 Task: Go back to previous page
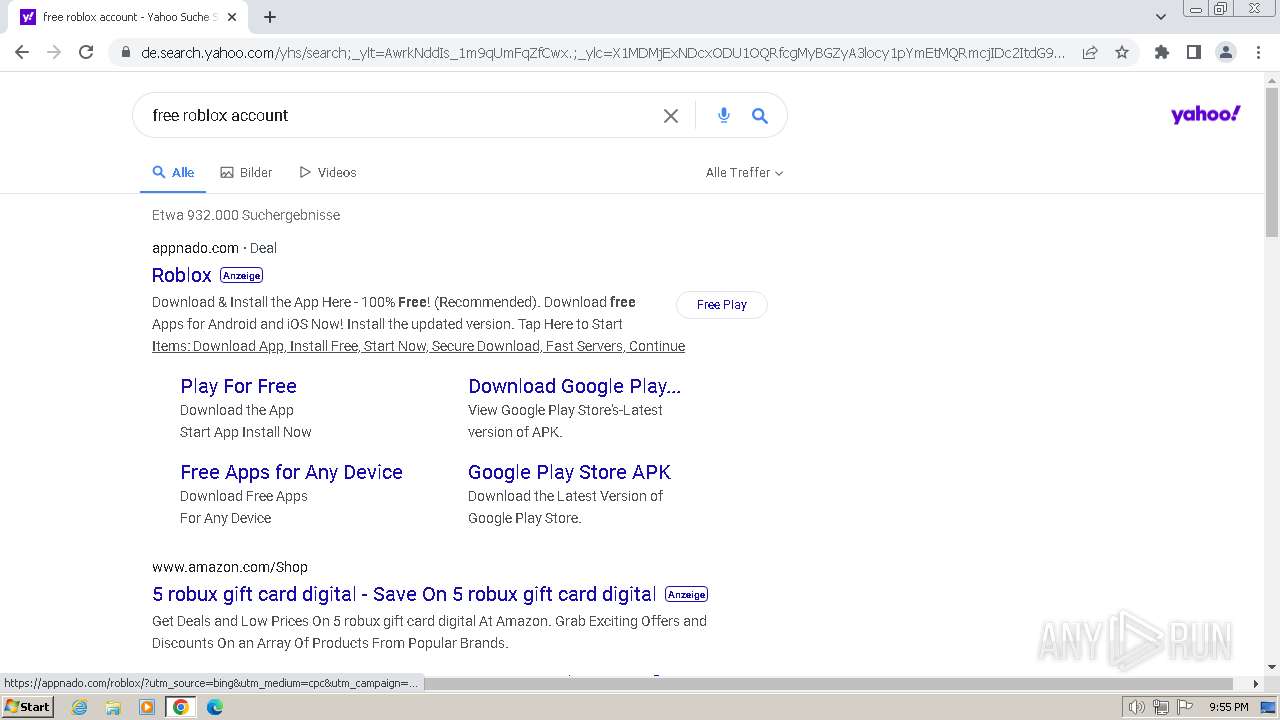(x=22, y=52)
